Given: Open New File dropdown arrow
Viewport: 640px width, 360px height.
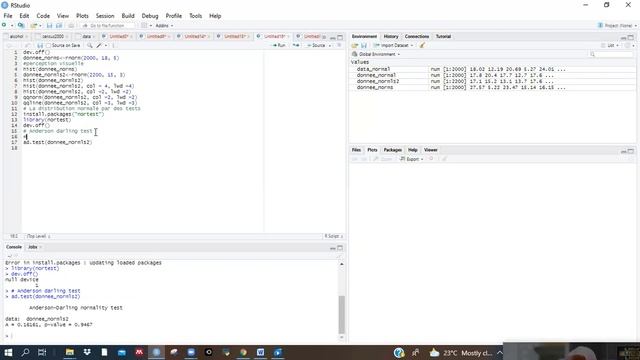Looking at the screenshot, I should click(12, 26).
